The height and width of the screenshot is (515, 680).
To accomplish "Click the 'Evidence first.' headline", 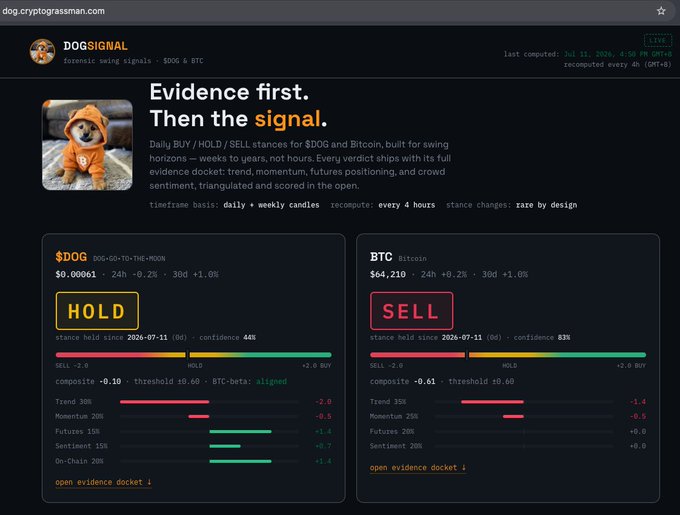I will [x=229, y=92].
